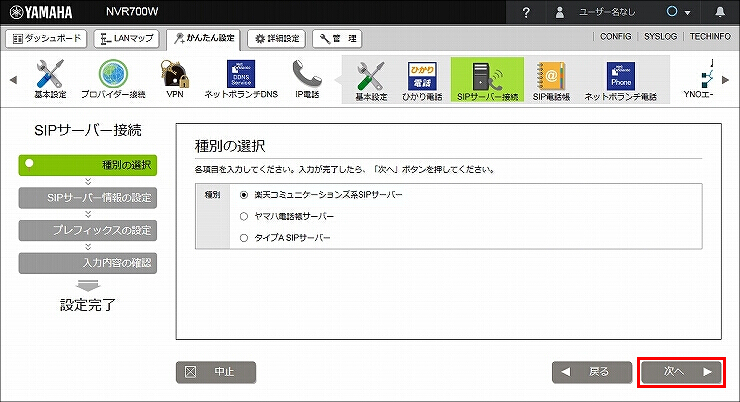The width and height of the screenshot is (740, 402).
Task: Open the TECHINFO link
Action: (x=710, y=36)
